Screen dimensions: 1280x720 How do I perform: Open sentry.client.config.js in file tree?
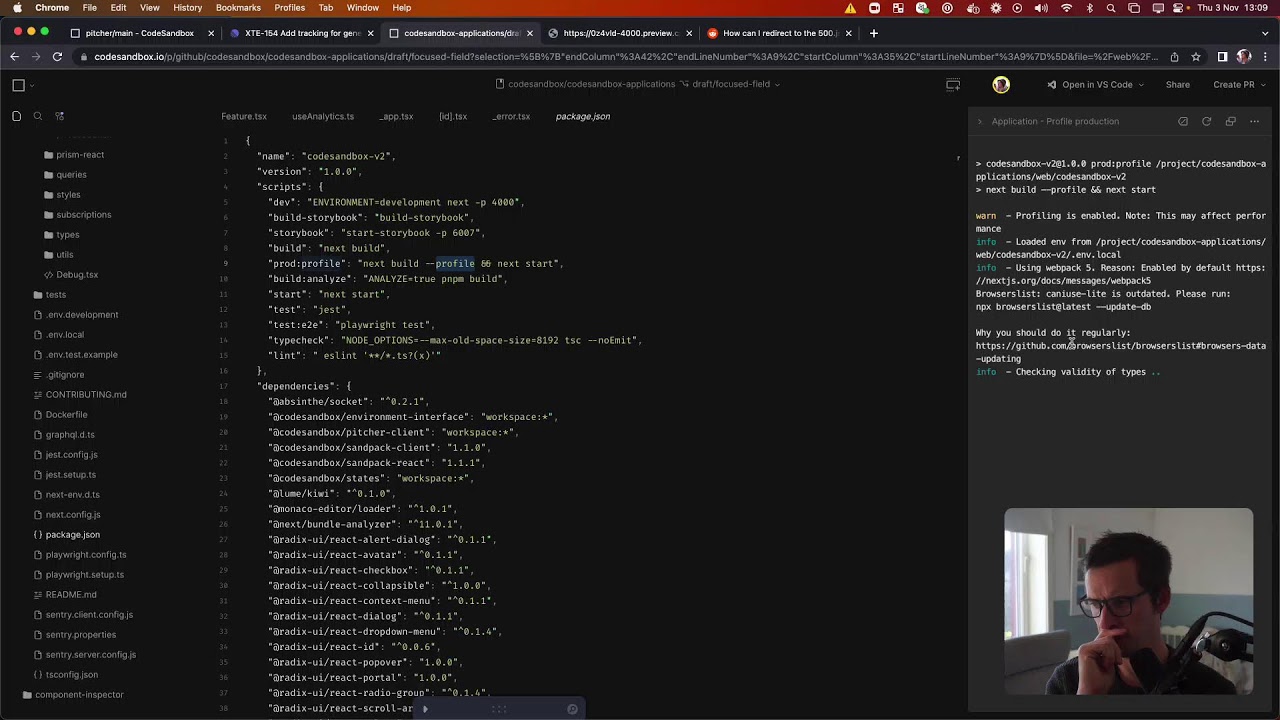coord(89,615)
